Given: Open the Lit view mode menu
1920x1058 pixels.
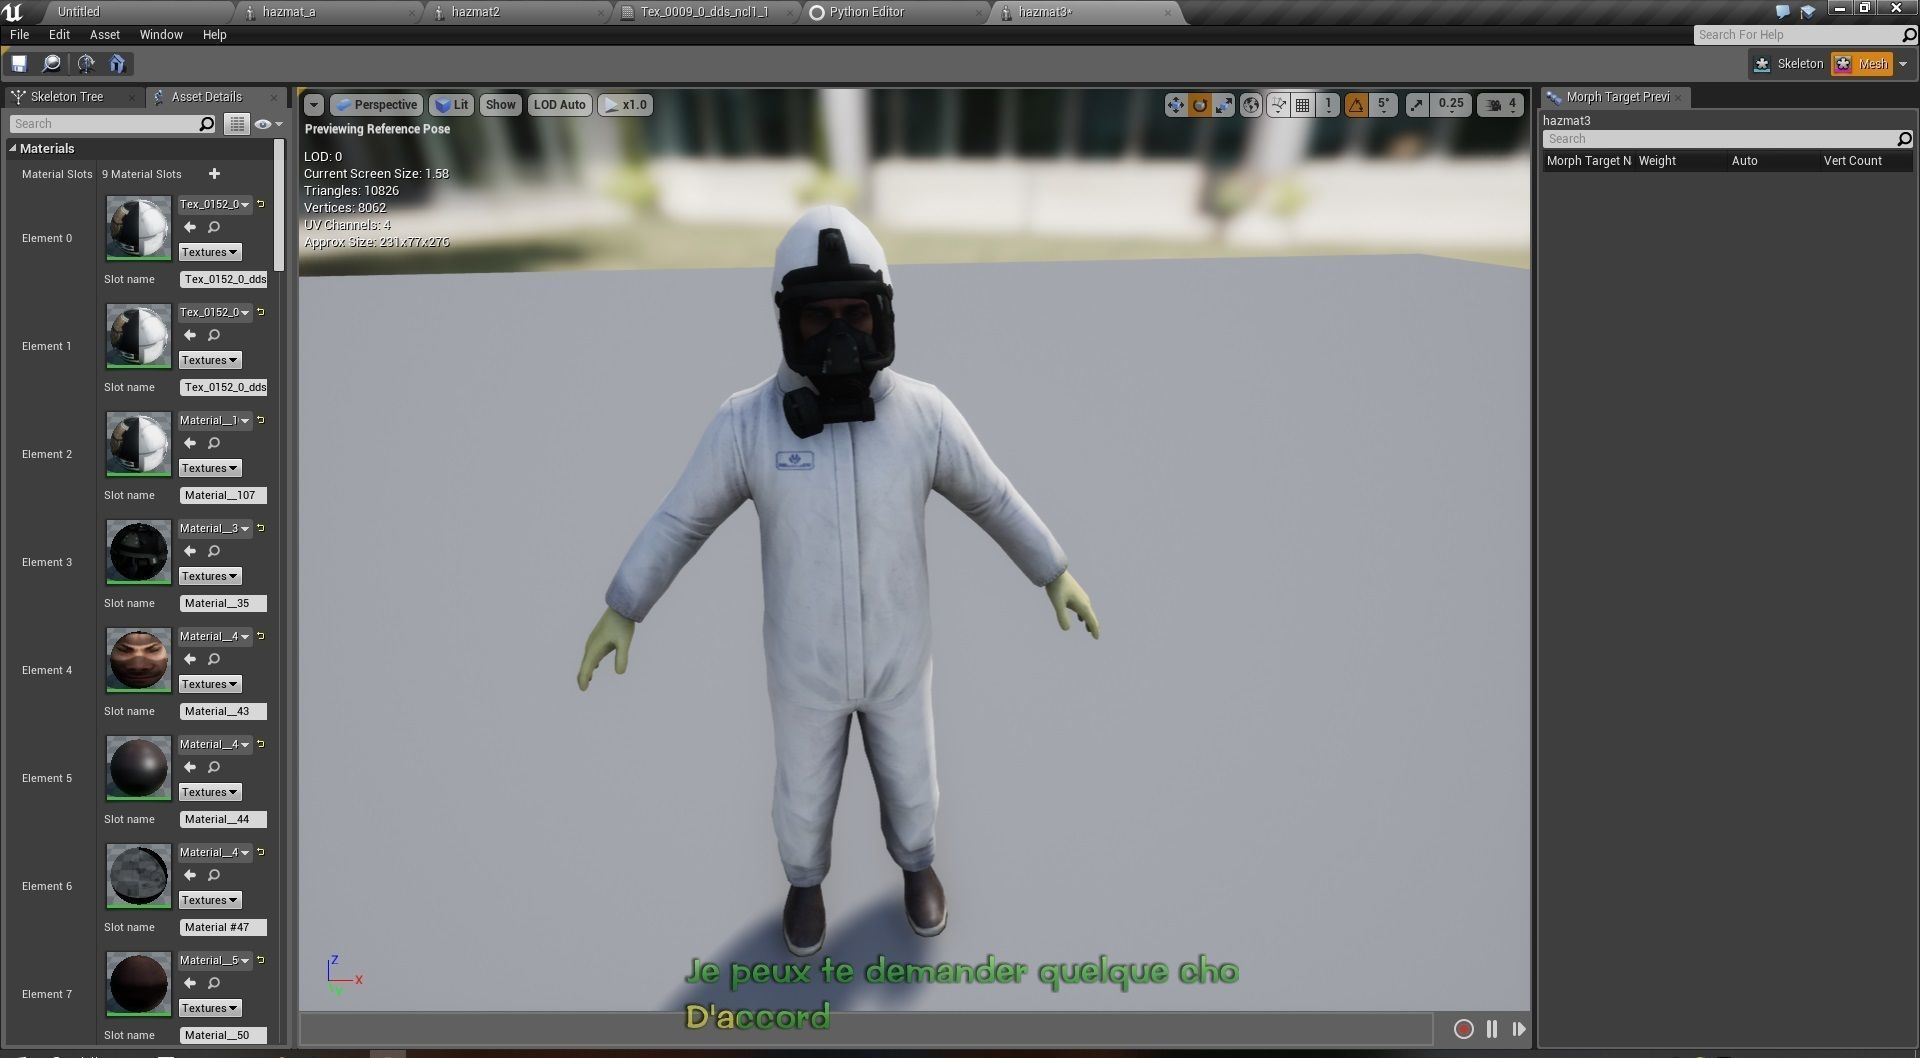Looking at the screenshot, I should (x=452, y=105).
